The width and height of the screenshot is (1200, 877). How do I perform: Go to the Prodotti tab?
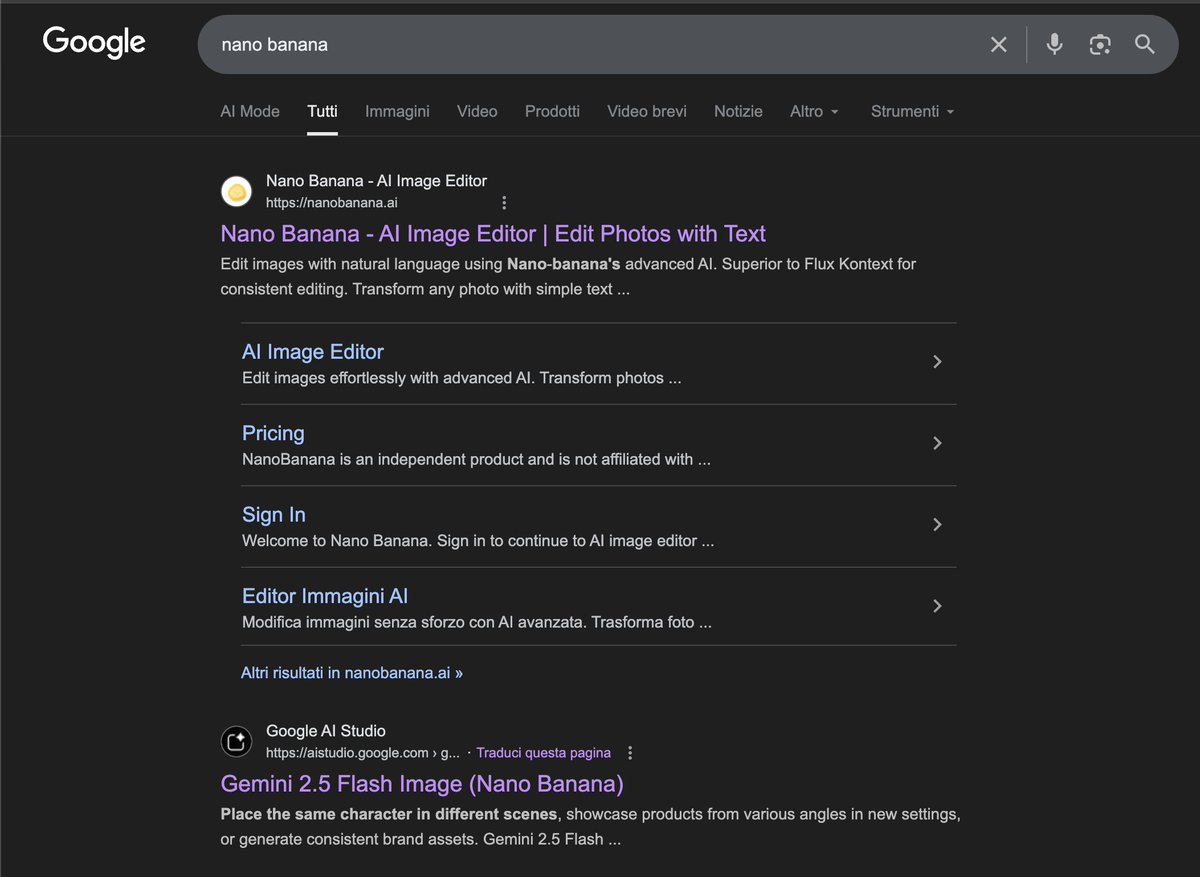pyautogui.click(x=552, y=112)
